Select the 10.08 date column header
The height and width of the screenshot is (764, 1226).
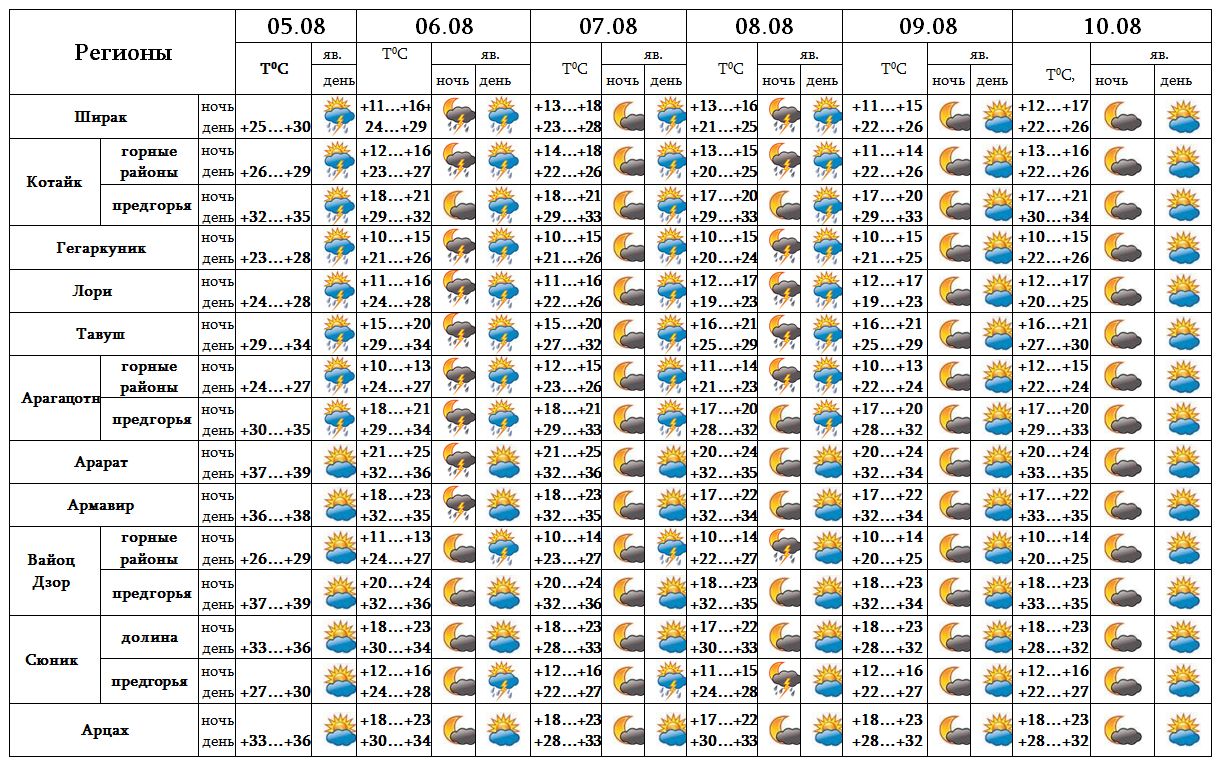point(1112,26)
